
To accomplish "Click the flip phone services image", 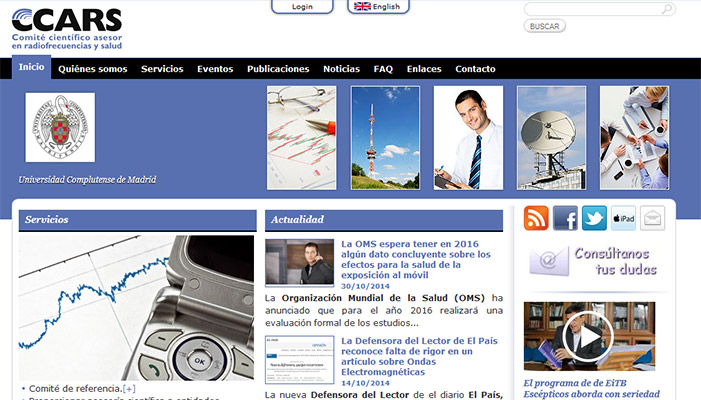I will pos(136,308).
